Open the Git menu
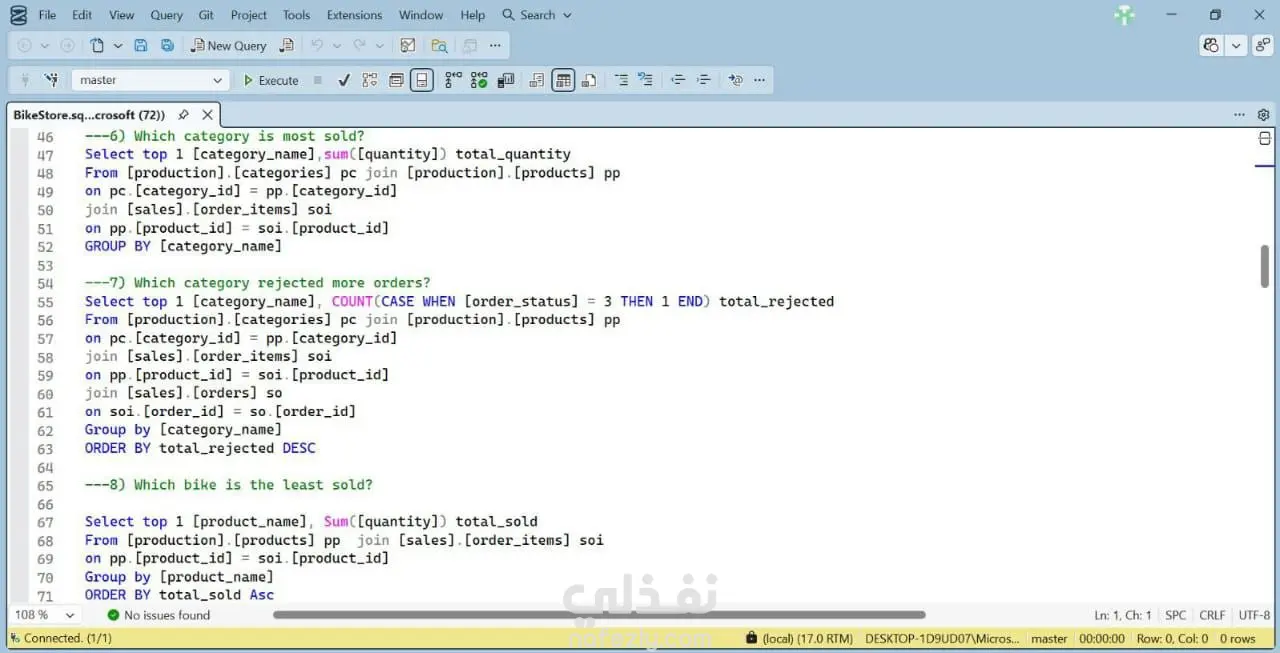This screenshot has height=653, width=1280. tap(206, 15)
